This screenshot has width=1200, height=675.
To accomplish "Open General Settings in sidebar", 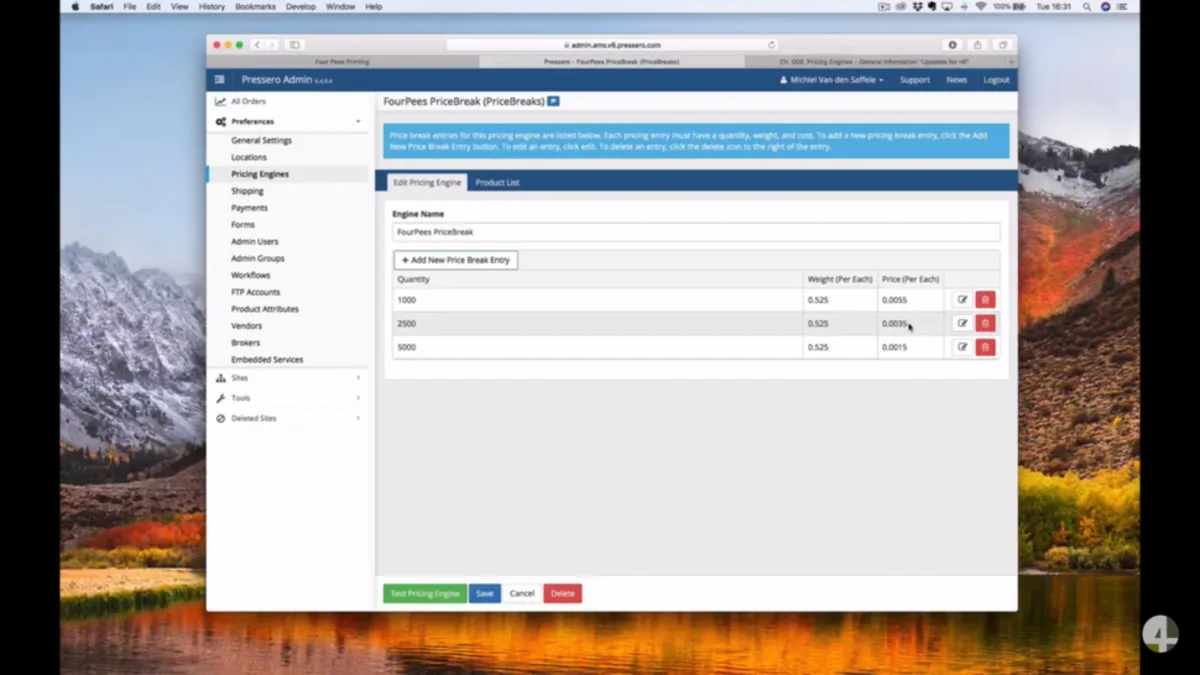I will pos(261,141).
